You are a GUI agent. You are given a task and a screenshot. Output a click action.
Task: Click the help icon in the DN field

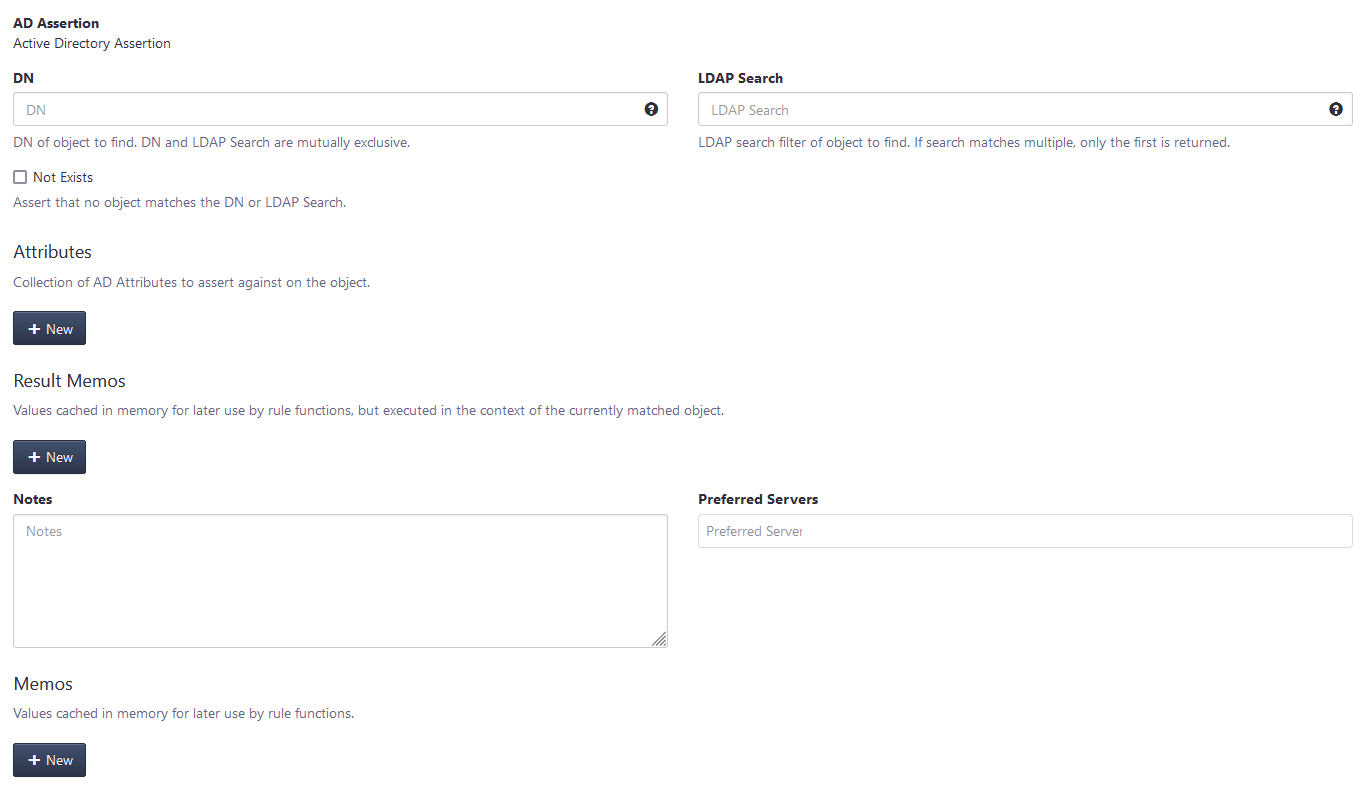[x=651, y=109]
